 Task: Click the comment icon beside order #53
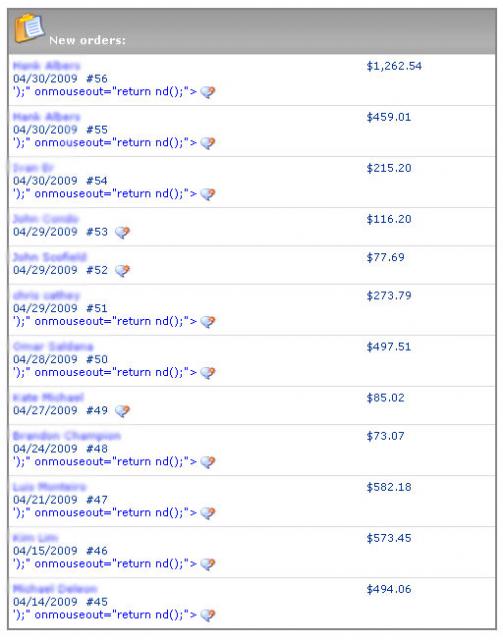(x=122, y=233)
